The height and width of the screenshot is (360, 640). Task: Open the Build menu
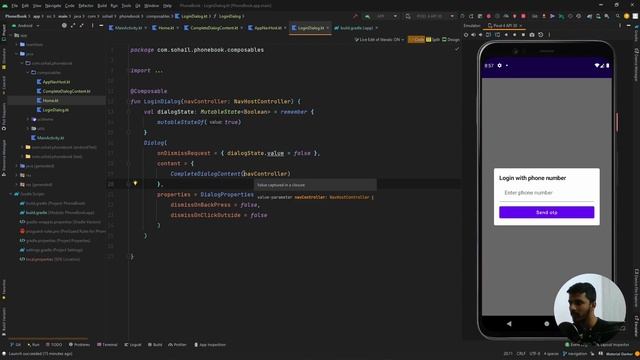(x=102, y=6)
